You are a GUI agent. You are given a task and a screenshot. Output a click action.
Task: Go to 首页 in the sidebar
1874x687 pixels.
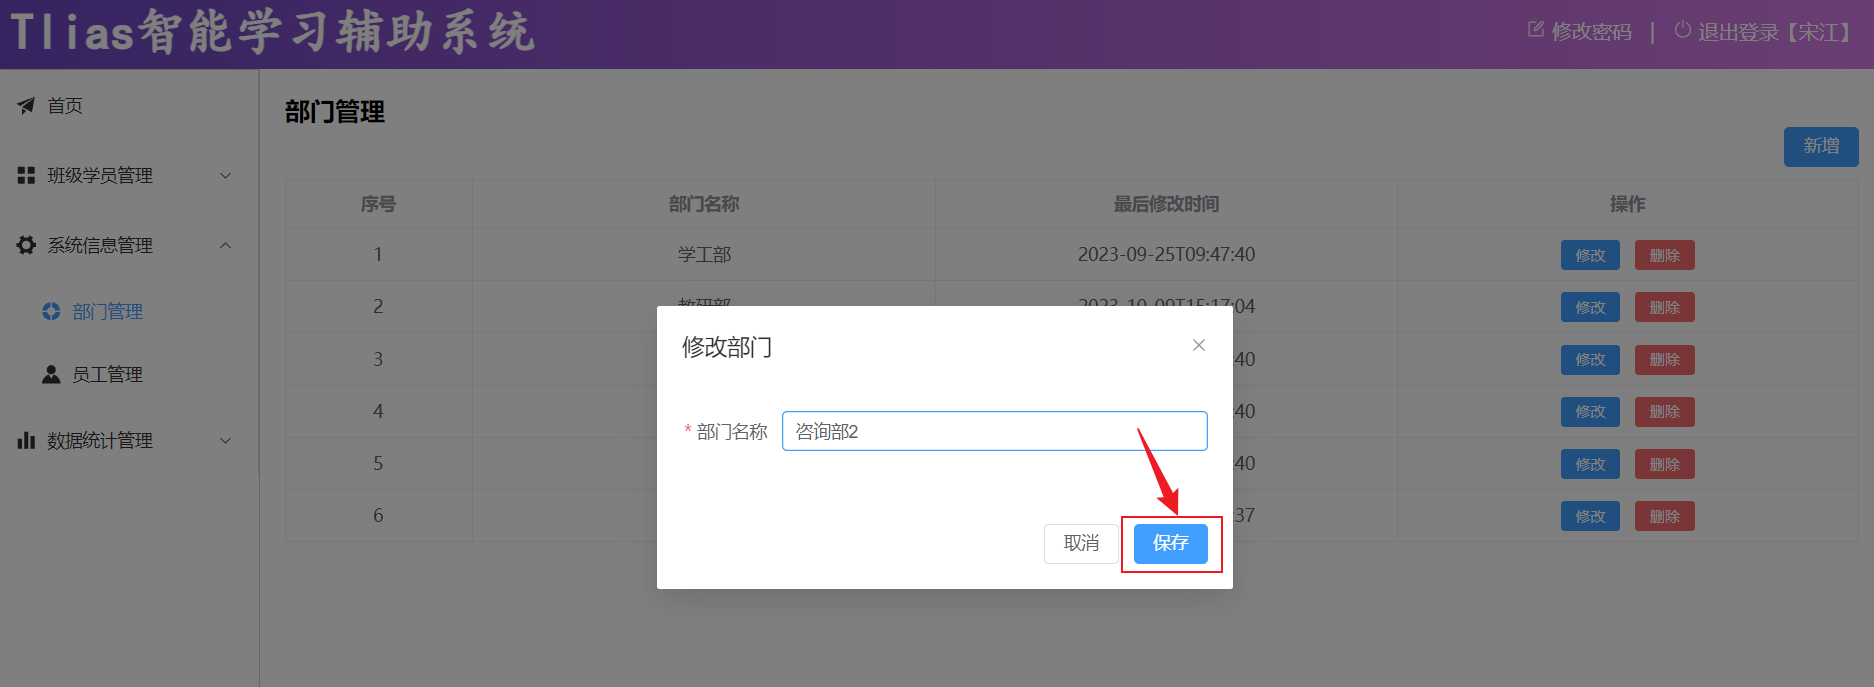[x=65, y=106]
